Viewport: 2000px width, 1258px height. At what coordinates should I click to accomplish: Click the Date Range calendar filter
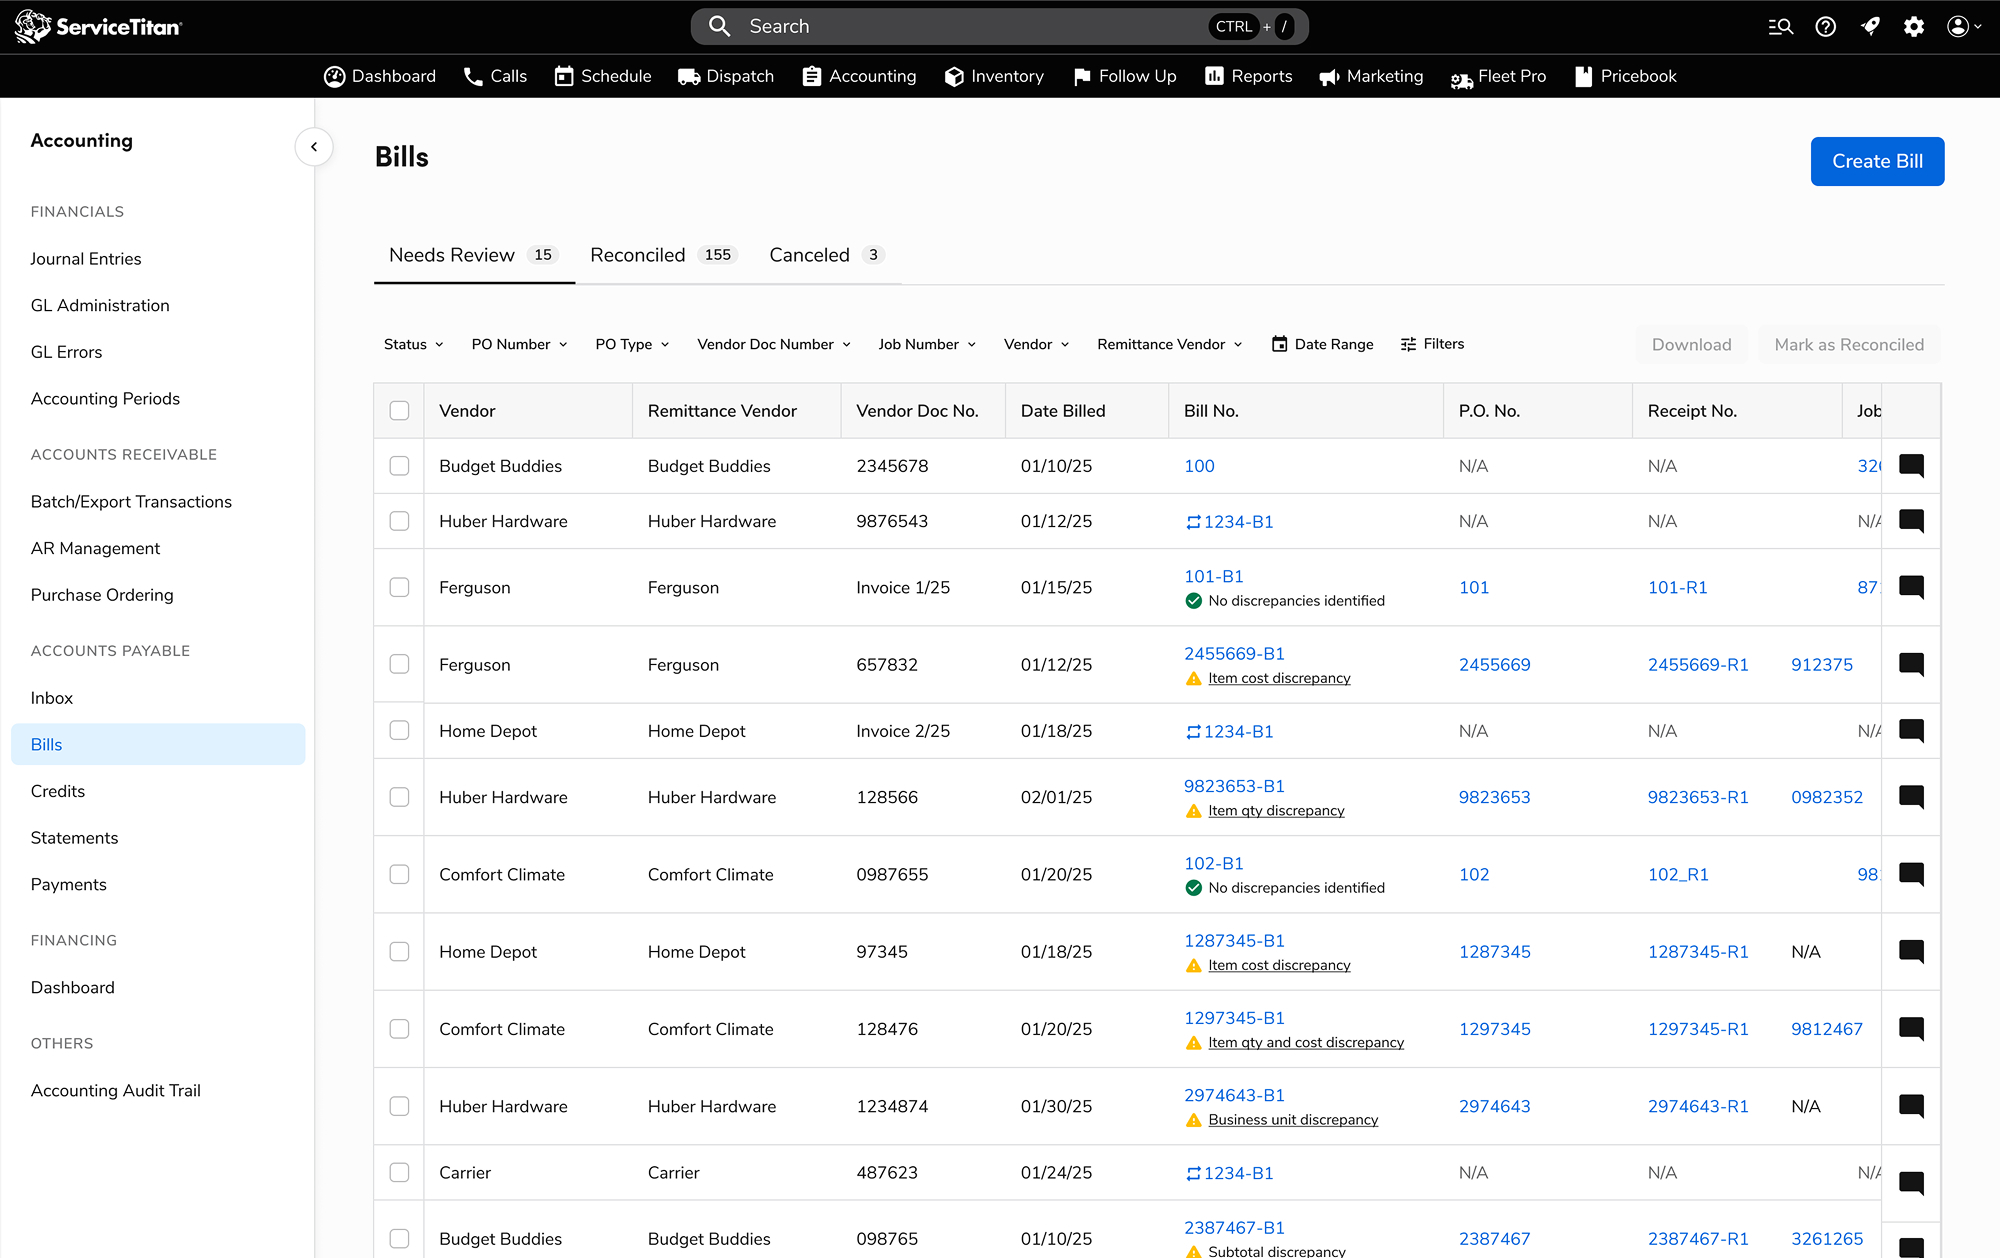(x=1322, y=344)
